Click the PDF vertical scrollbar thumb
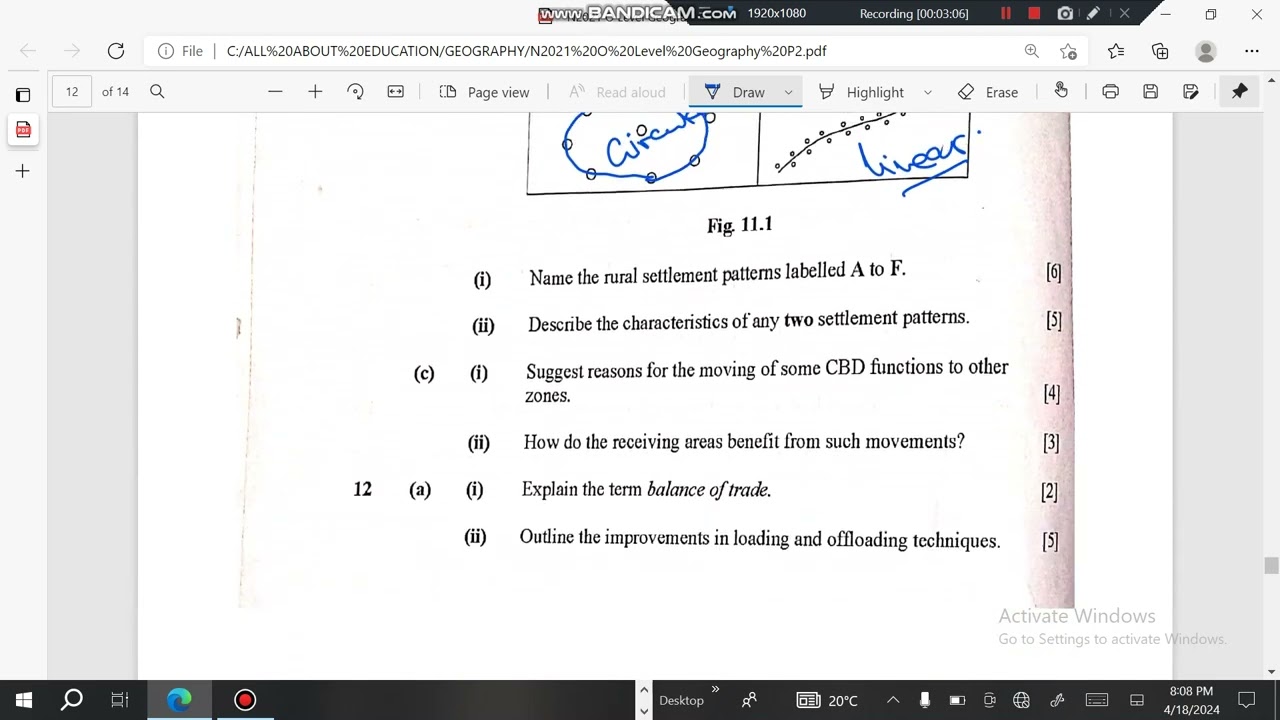The height and width of the screenshot is (720, 1280). point(1271,566)
